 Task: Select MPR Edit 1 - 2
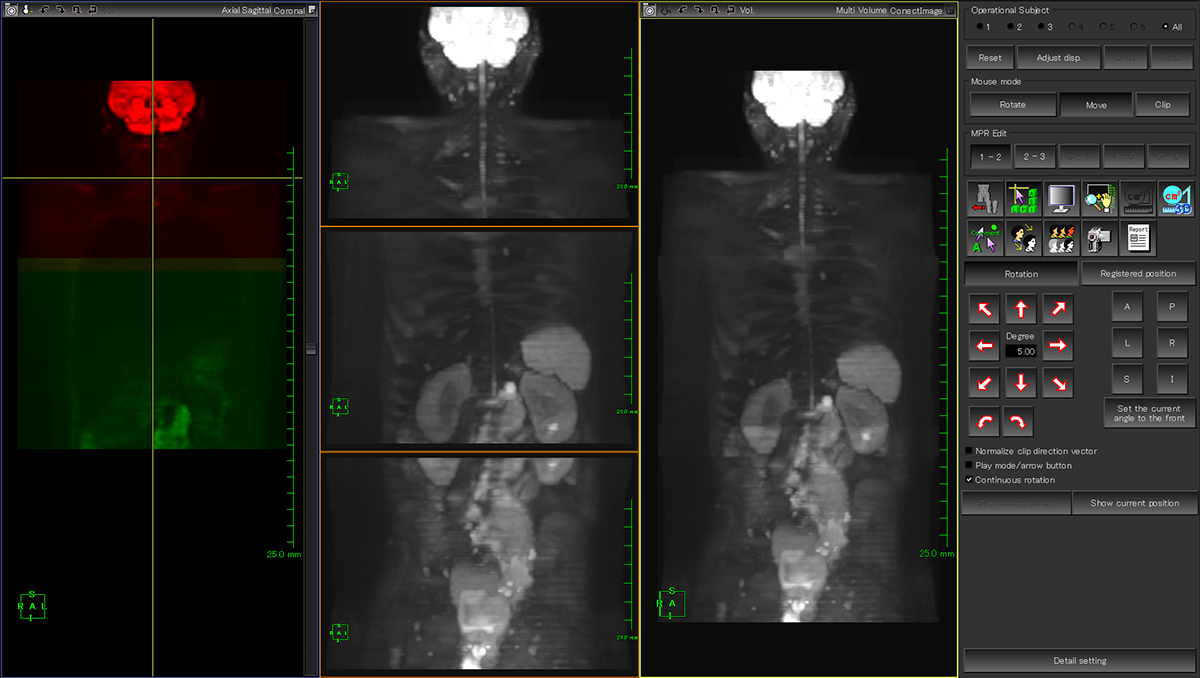point(991,156)
